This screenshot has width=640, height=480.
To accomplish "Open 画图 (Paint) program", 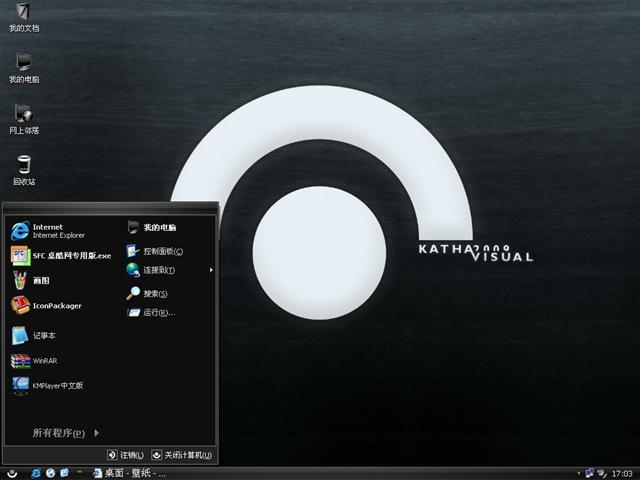I will click(x=40, y=281).
